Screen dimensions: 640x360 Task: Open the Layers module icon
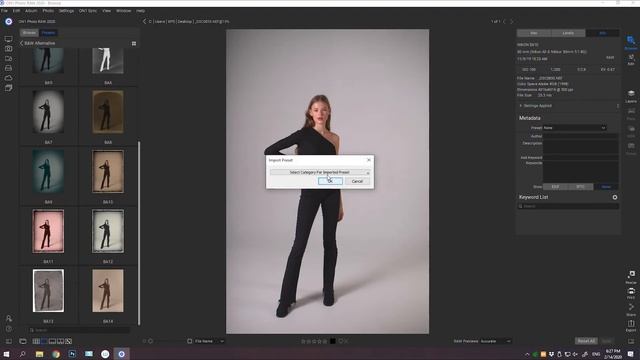click(x=631, y=96)
